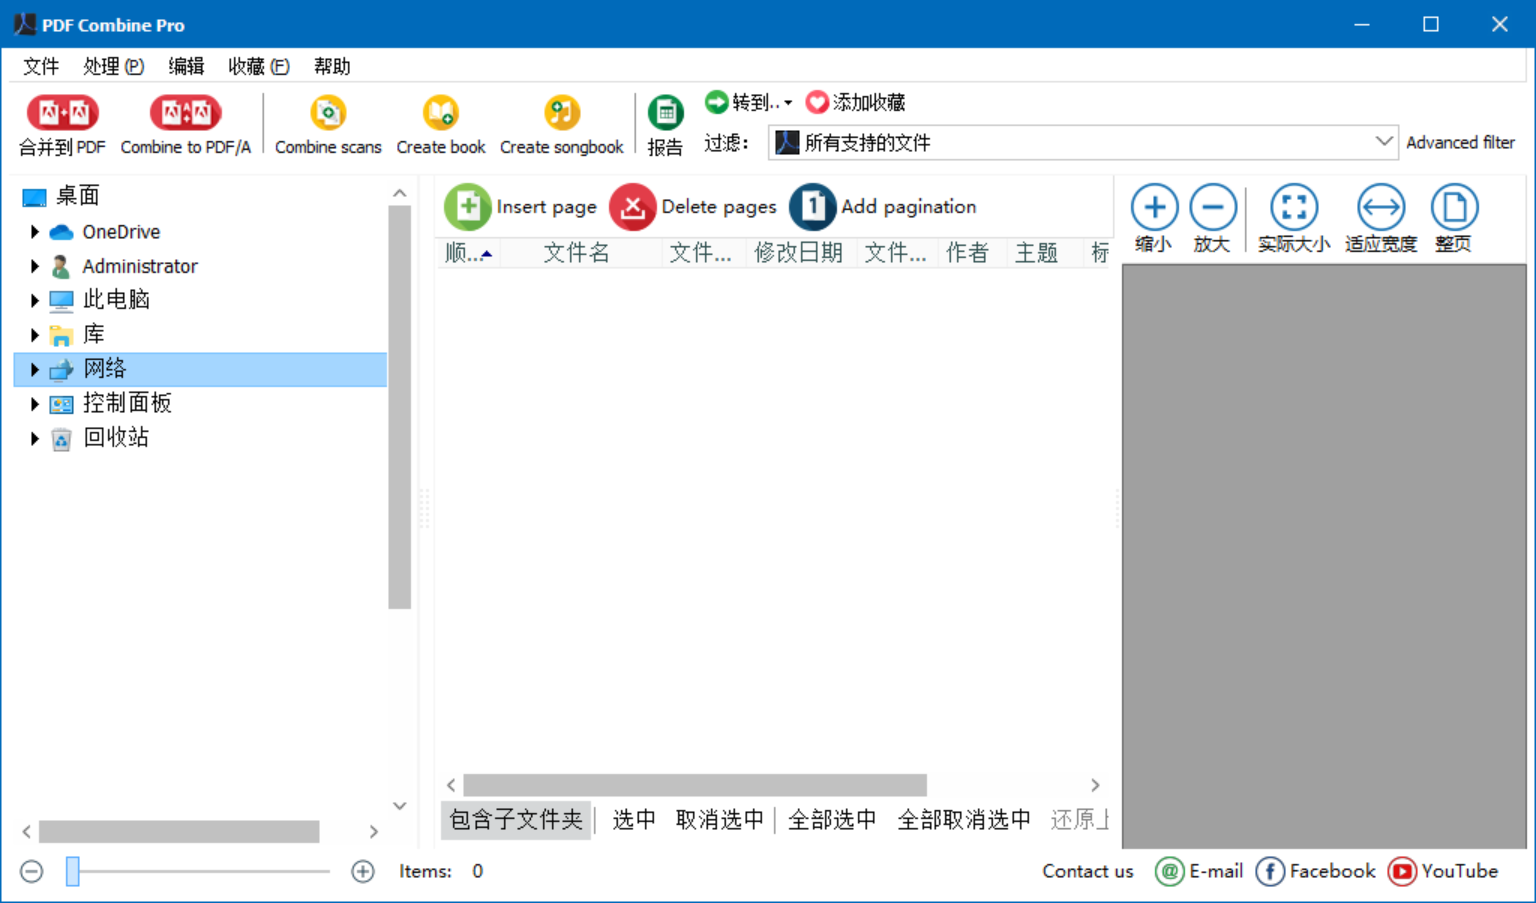Click 添加收藏 heart icon
This screenshot has height=903, width=1536.
click(817, 102)
